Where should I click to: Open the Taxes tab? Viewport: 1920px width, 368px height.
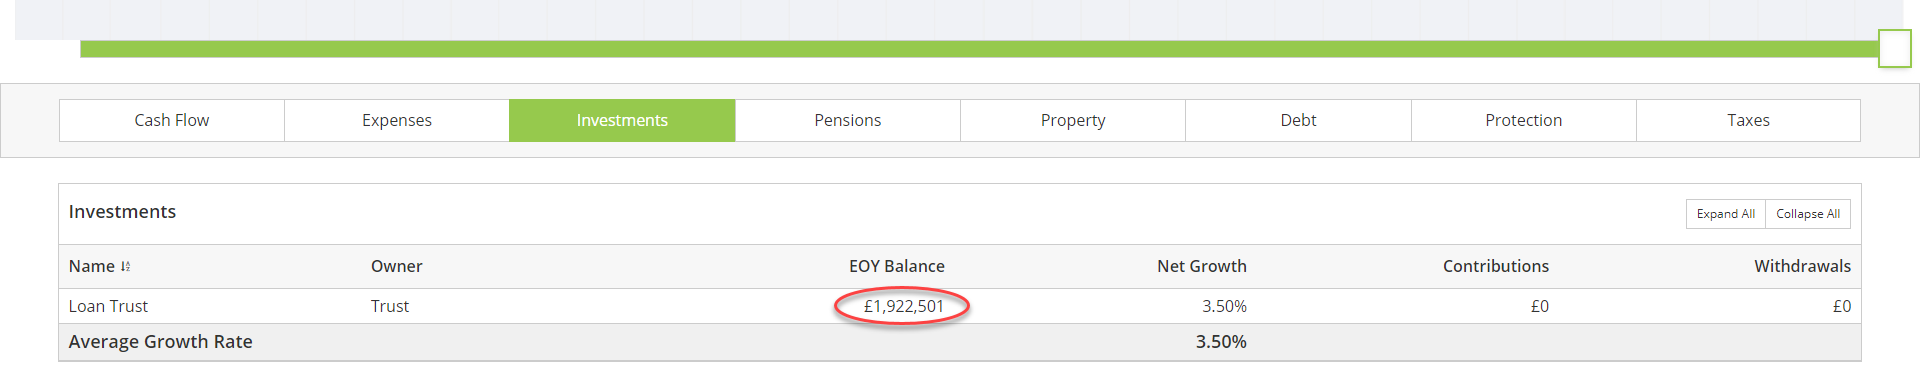[x=1748, y=120]
